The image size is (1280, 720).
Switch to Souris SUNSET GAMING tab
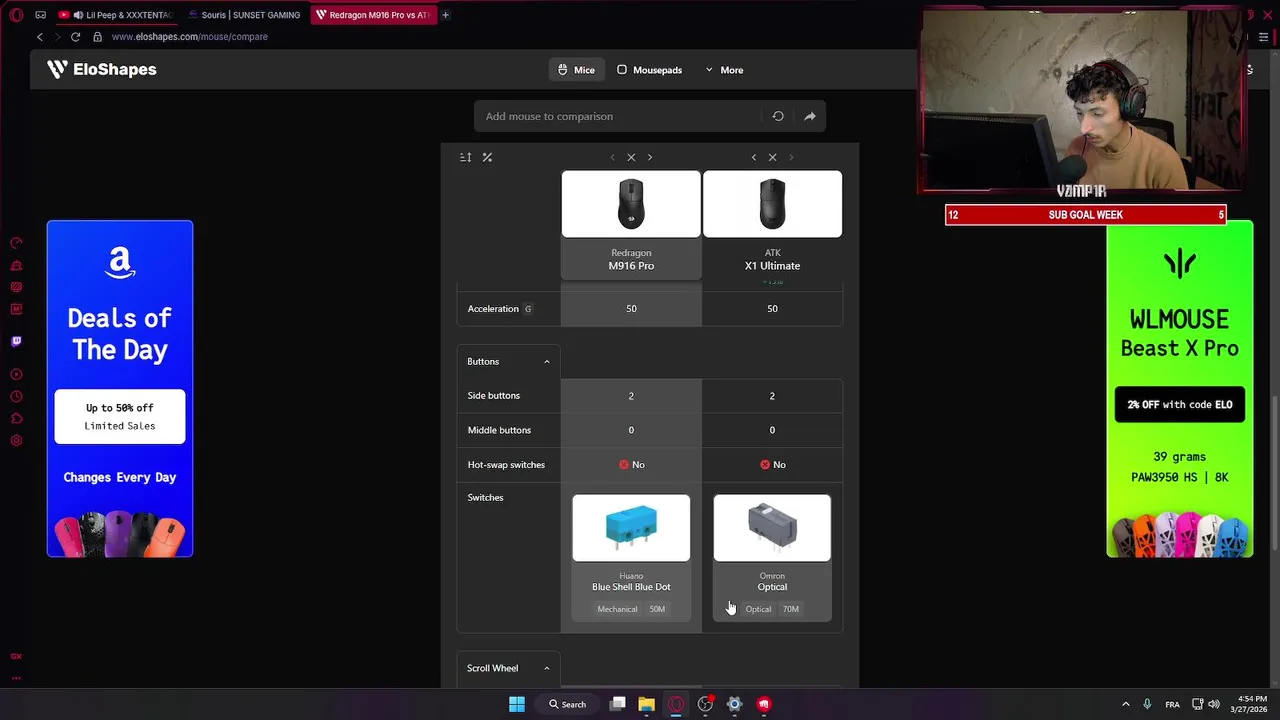click(x=245, y=15)
